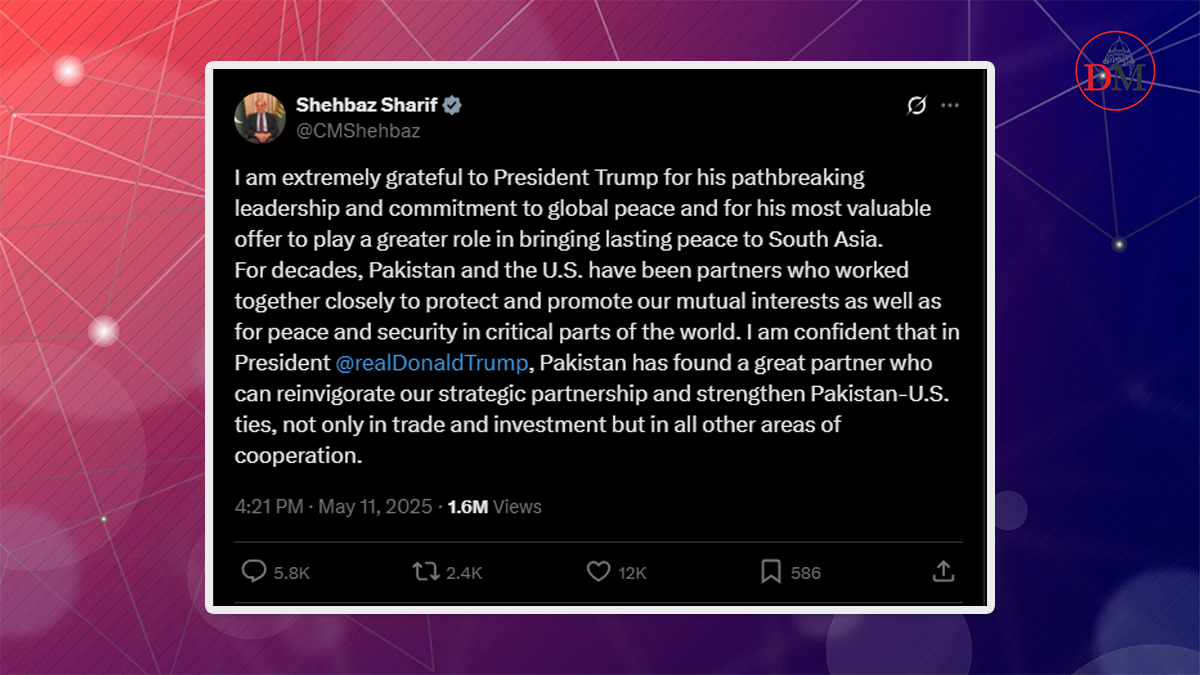Viewport: 1200px width, 675px height.
Task: Click the 4:21 PM timestamp
Action: pyautogui.click(x=269, y=507)
